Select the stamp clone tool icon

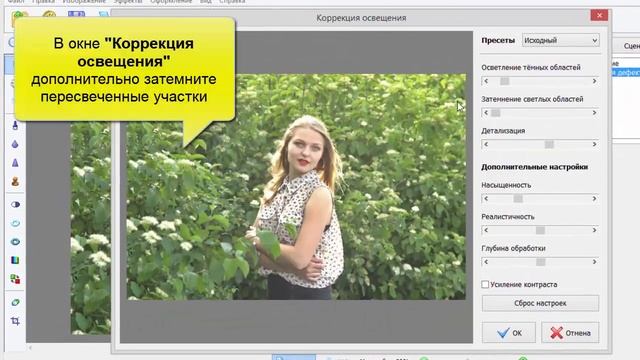[15, 181]
